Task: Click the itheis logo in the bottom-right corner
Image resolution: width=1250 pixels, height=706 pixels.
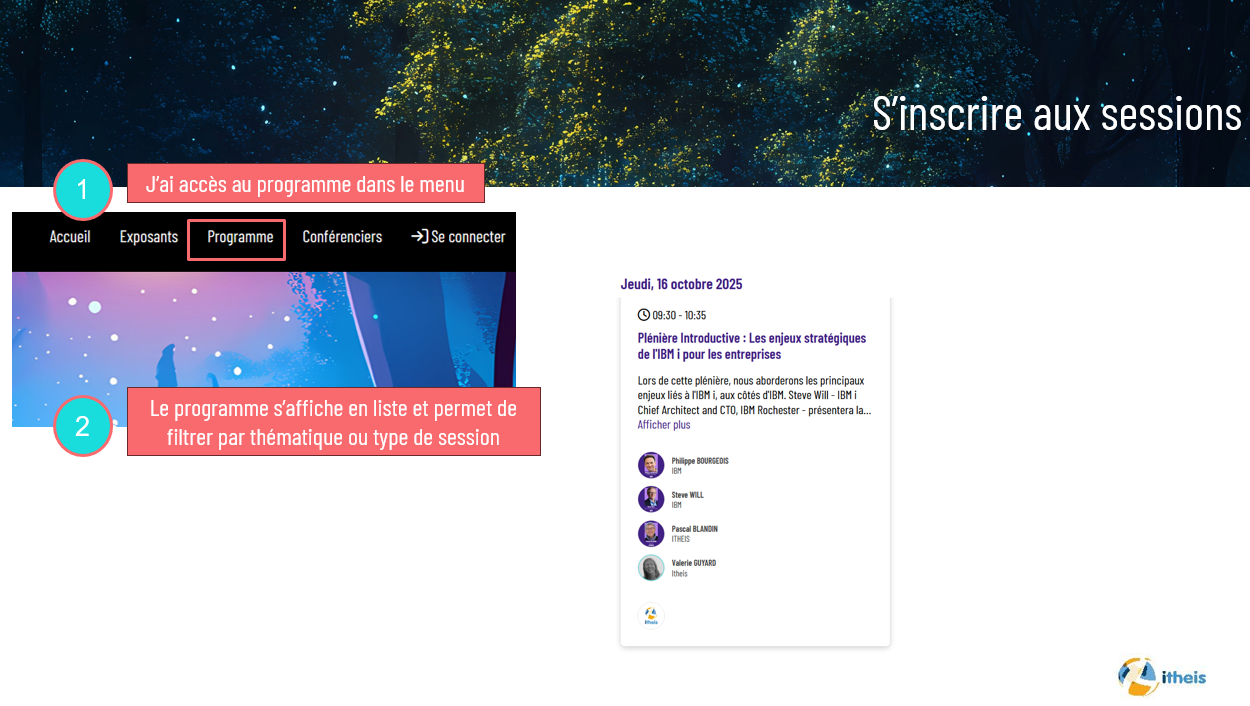Action: pos(1161,677)
